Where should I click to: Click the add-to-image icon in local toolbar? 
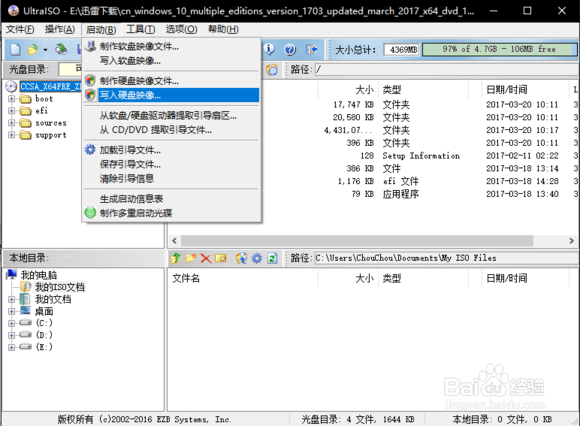242,258
